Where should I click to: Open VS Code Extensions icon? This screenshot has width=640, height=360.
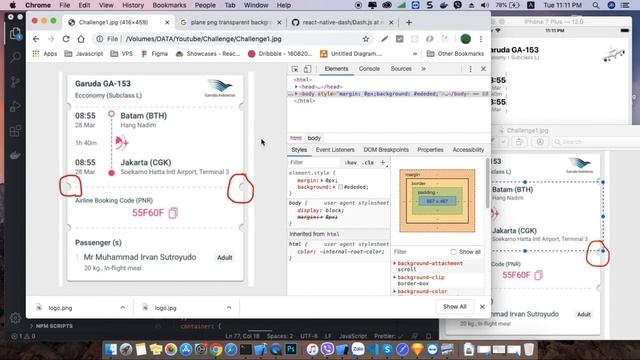click(x=15, y=131)
